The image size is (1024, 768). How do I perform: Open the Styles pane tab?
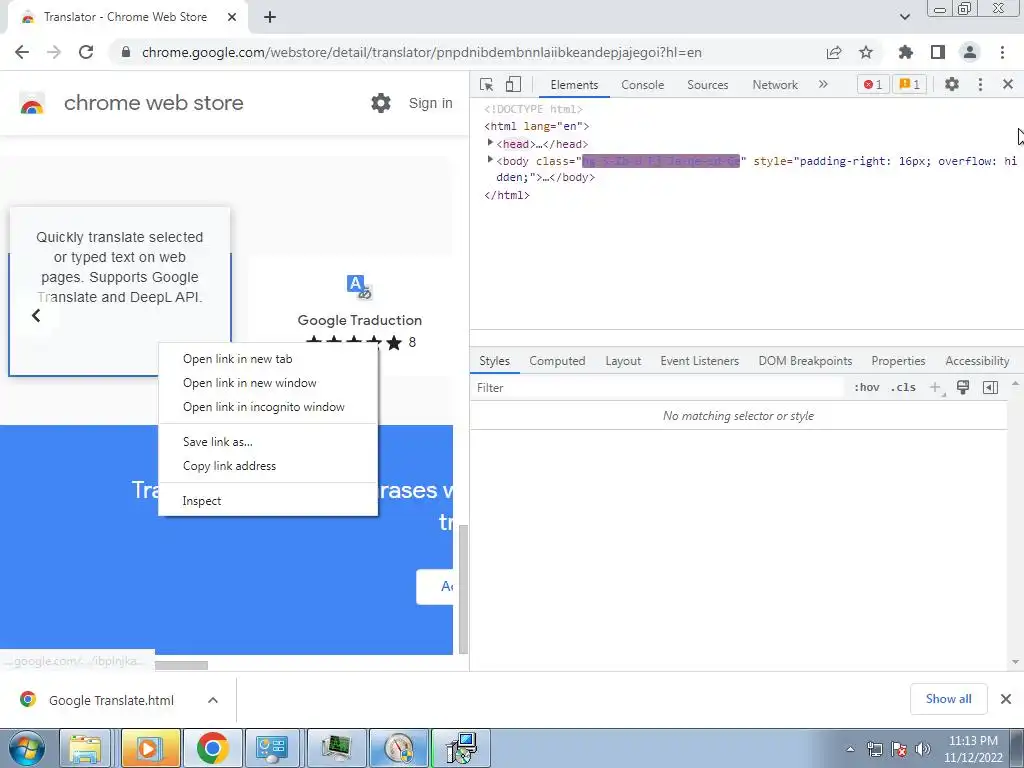(494, 361)
